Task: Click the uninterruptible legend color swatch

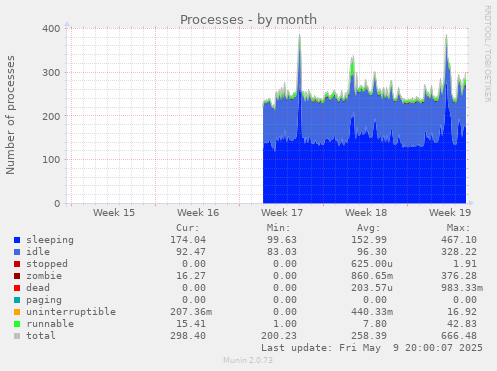Action: click(x=17, y=312)
